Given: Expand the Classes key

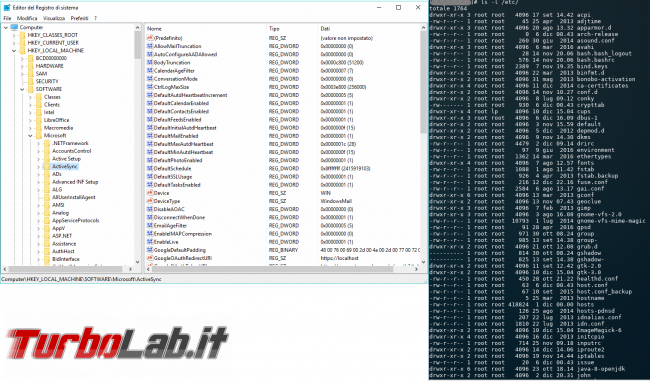Looking at the screenshot, I should click(30, 97).
